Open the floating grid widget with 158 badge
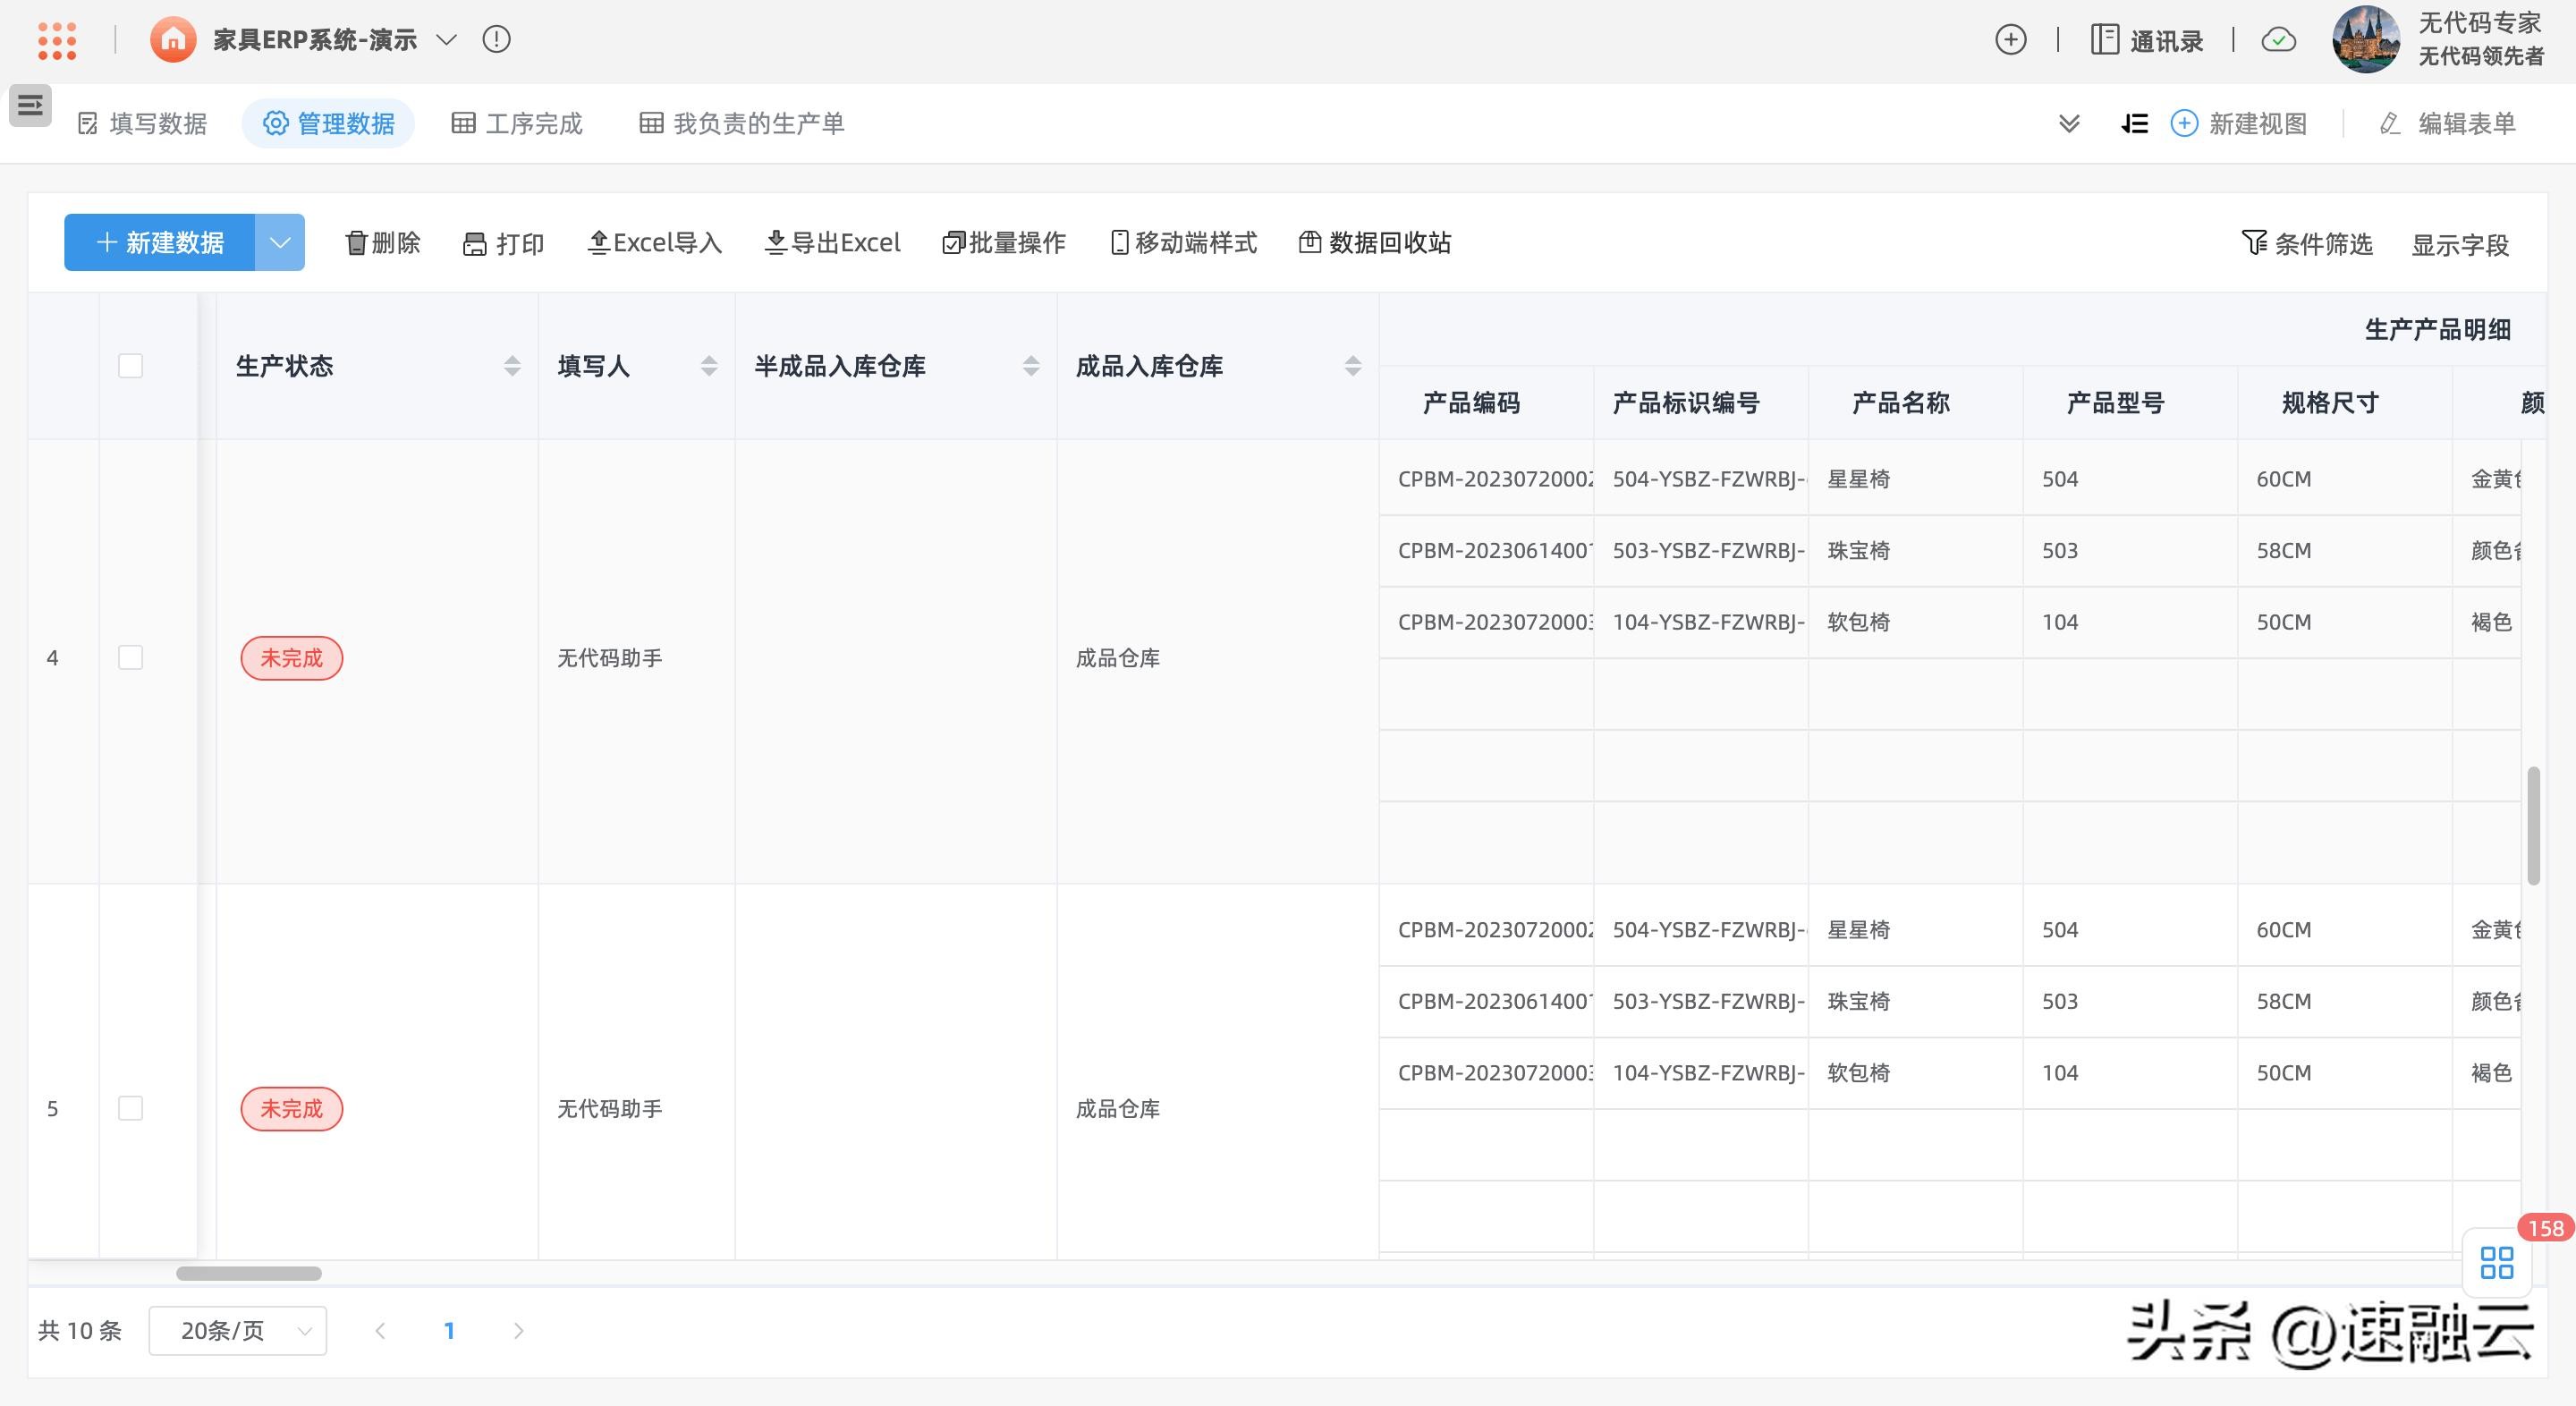The height and width of the screenshot is (1406, 2576). 2497,1262
